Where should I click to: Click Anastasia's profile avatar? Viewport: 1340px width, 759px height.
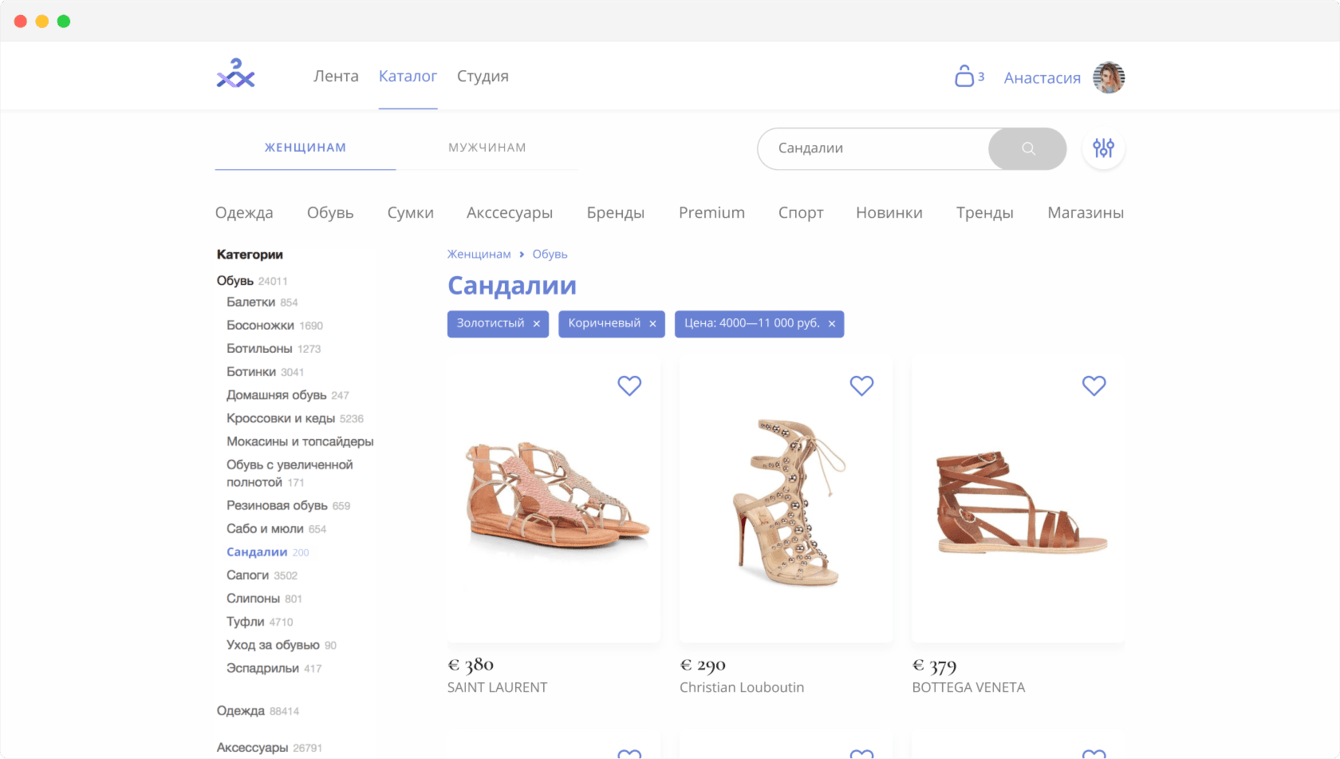click(1108, 77)
